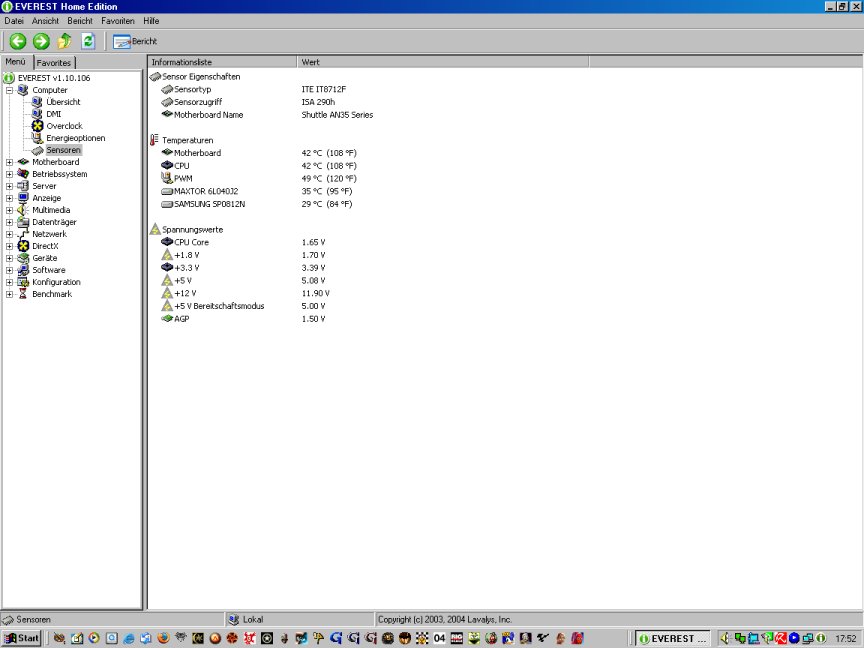Open the Datei menu

pos(14,20)
